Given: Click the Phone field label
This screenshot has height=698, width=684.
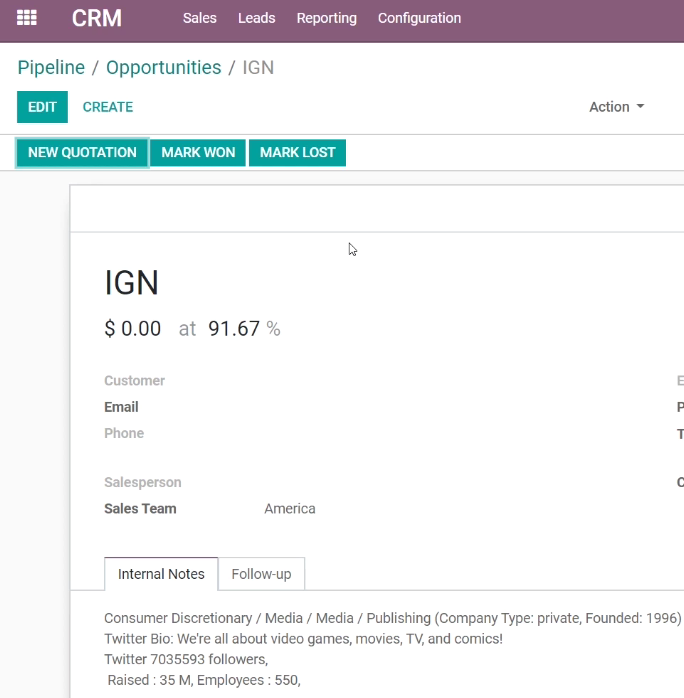Looking at the screenshot, I should pyautogui.click(x=124, y=433).
